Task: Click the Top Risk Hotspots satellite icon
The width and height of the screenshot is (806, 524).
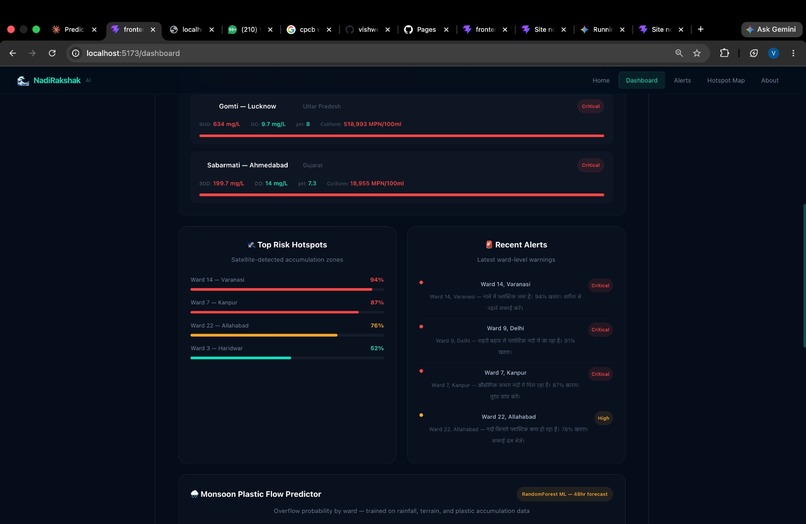Action: 251,245
